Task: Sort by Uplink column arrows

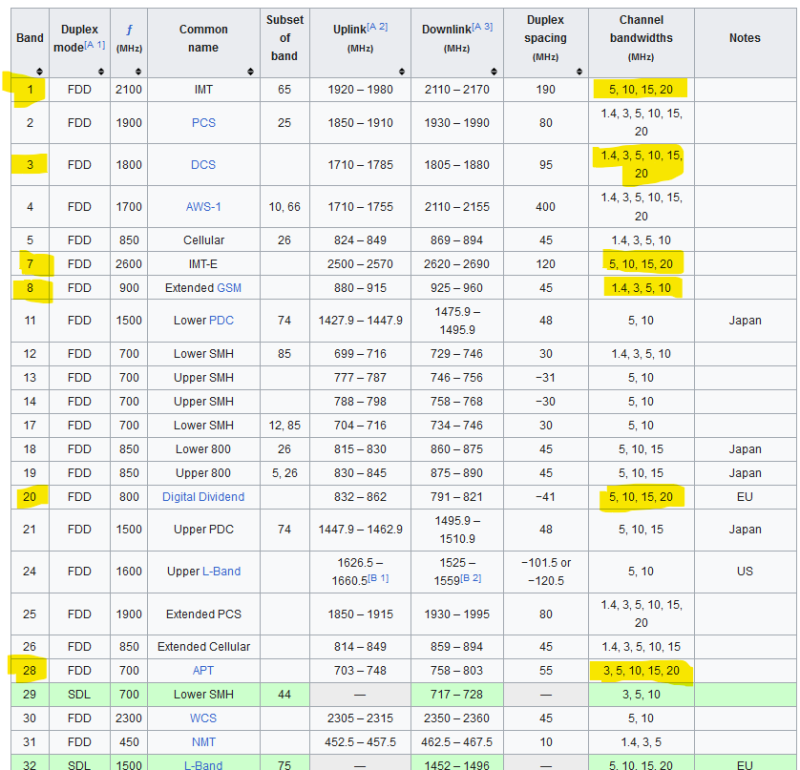Action: click(x=402, y=71)
